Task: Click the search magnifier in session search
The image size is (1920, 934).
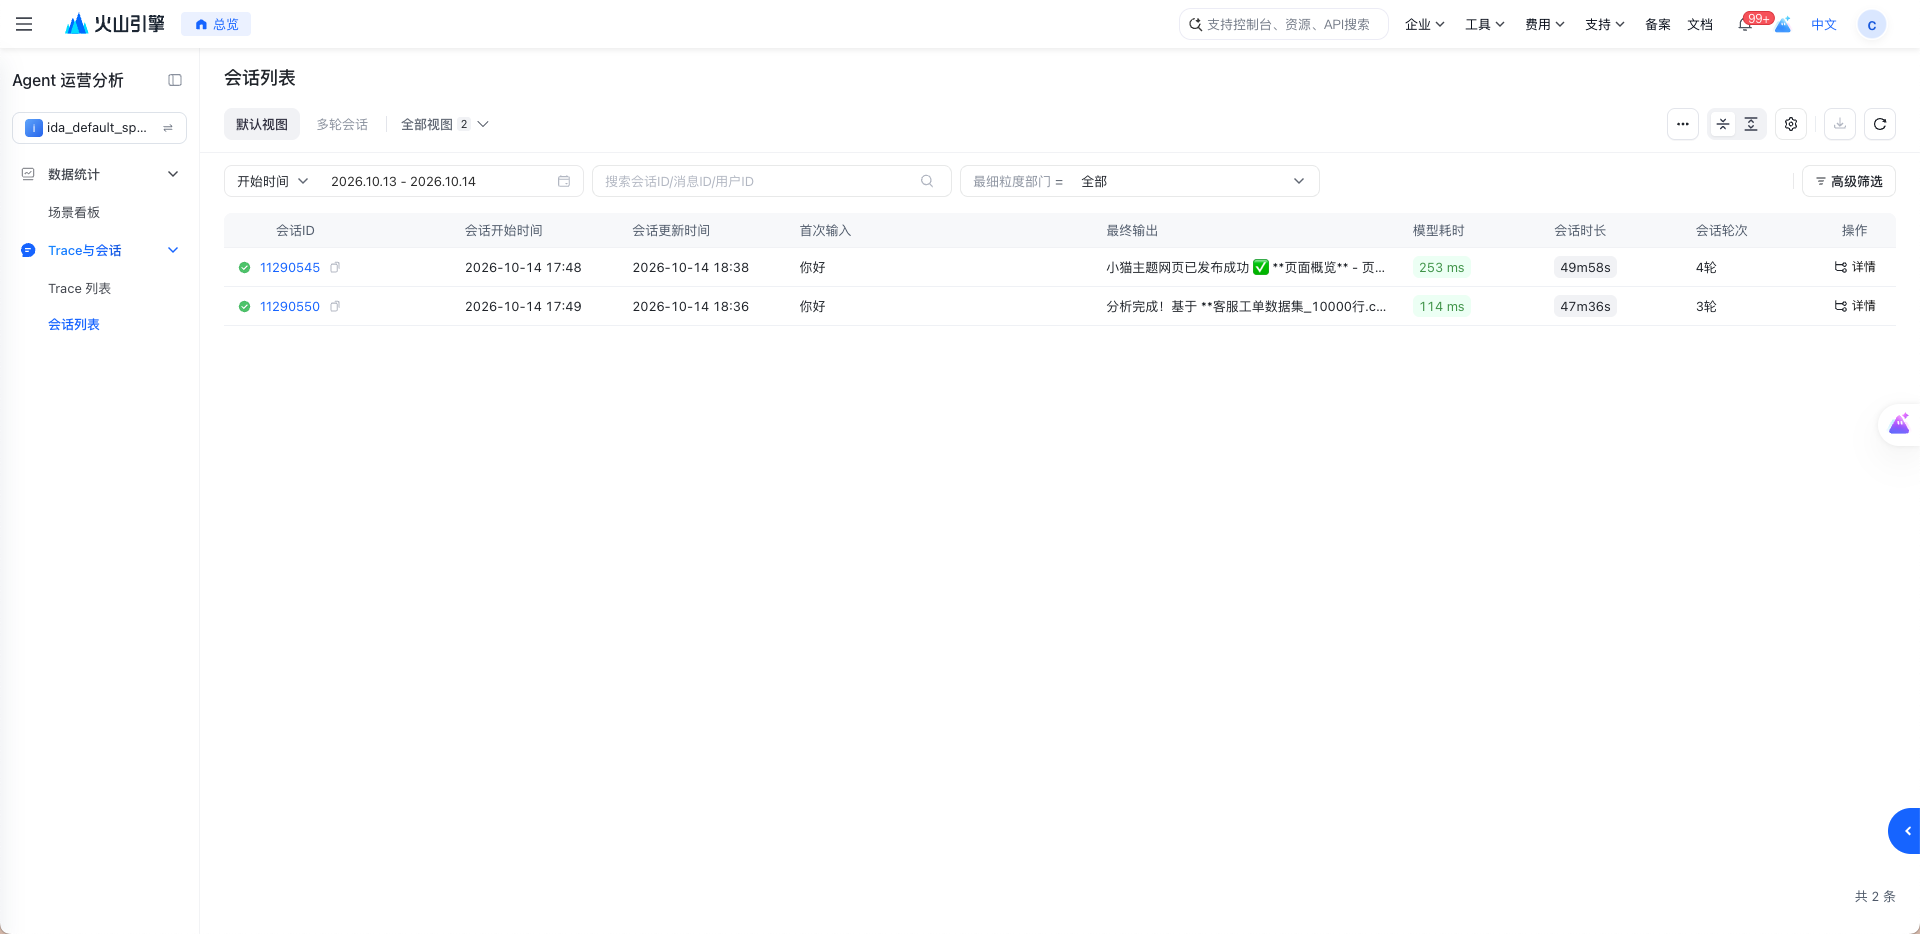Action: (927, 181)
